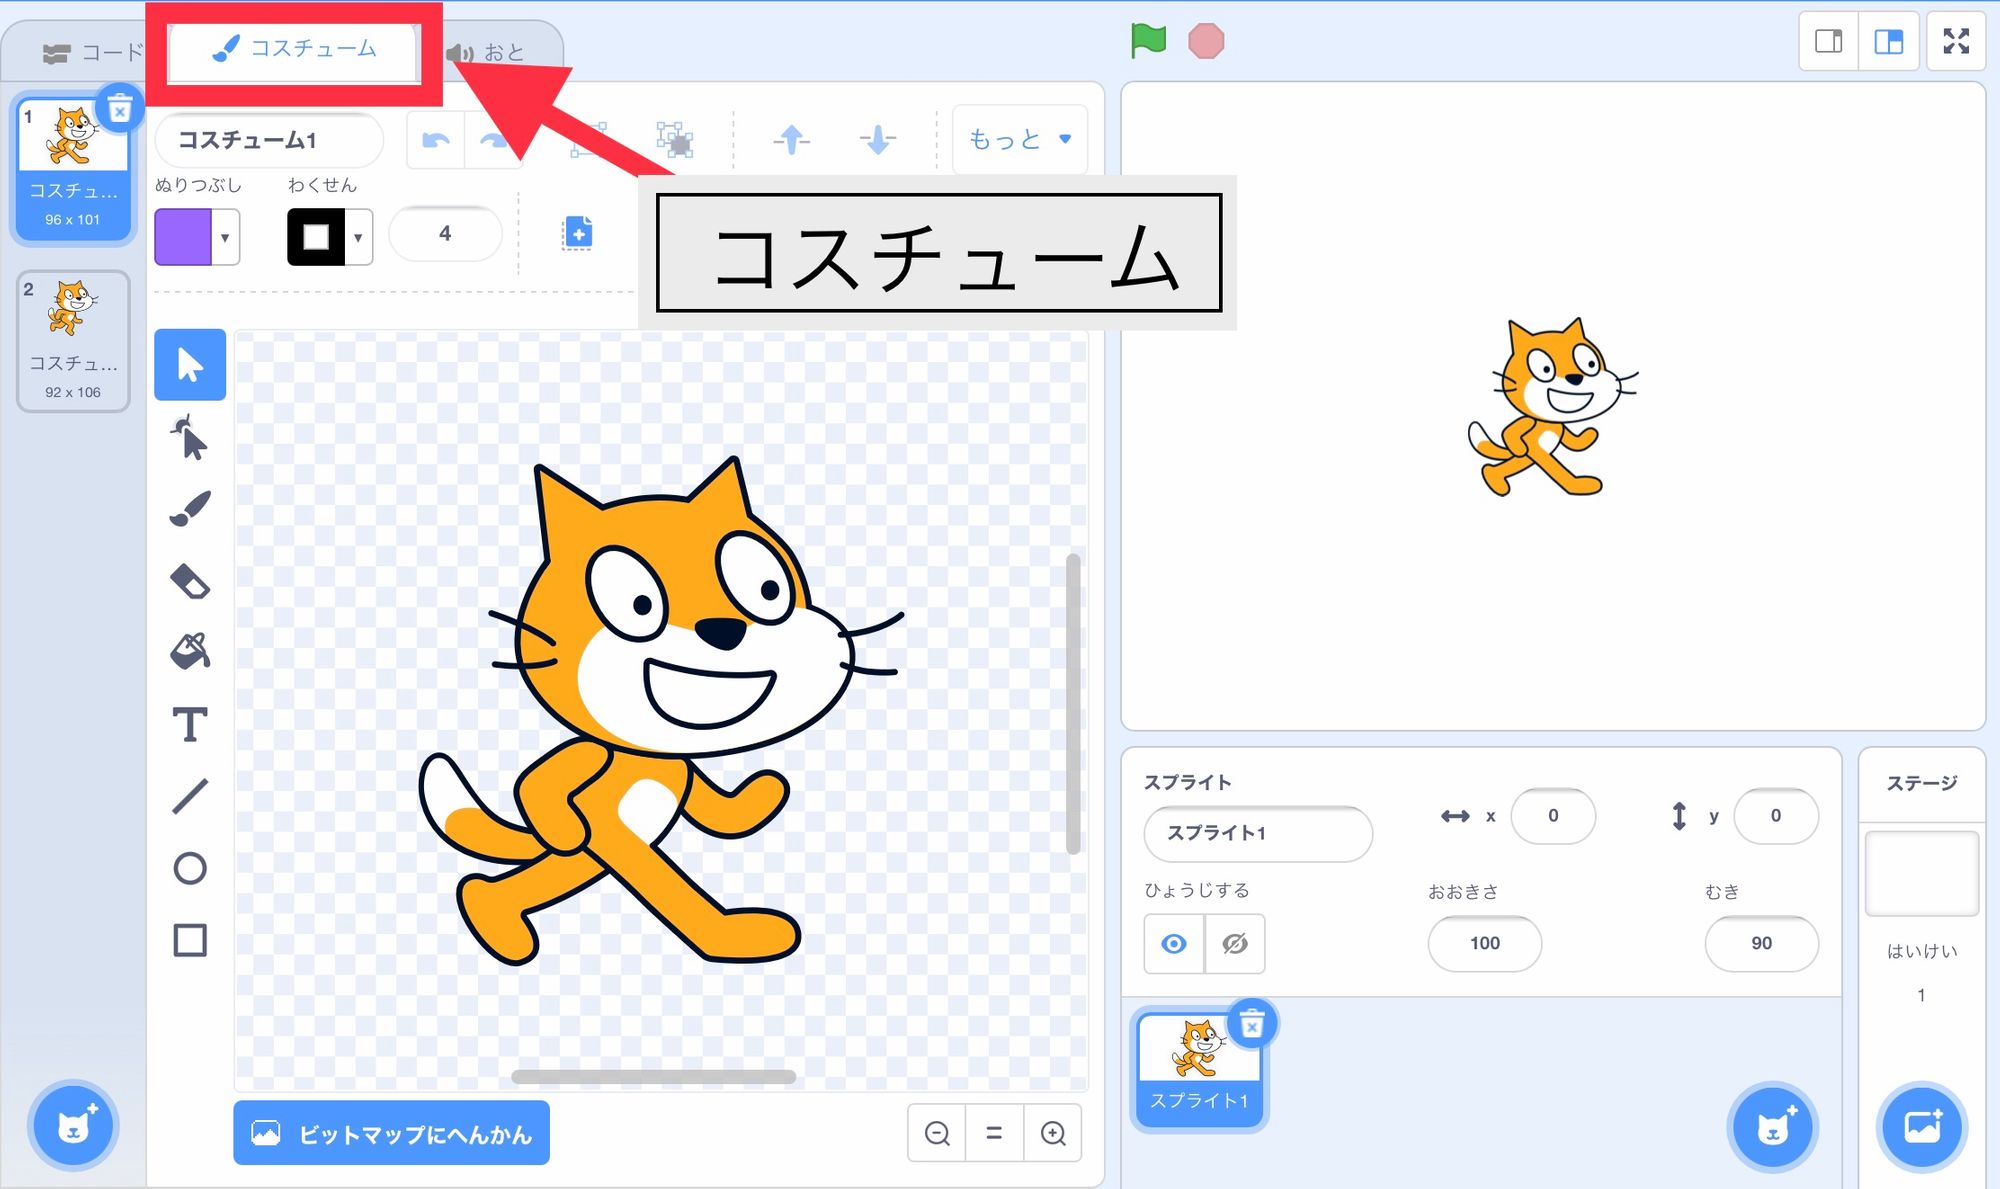Click the ステージ panel label
The width and height of the screenshot is (2000, 1189).
pos(1921,783)
